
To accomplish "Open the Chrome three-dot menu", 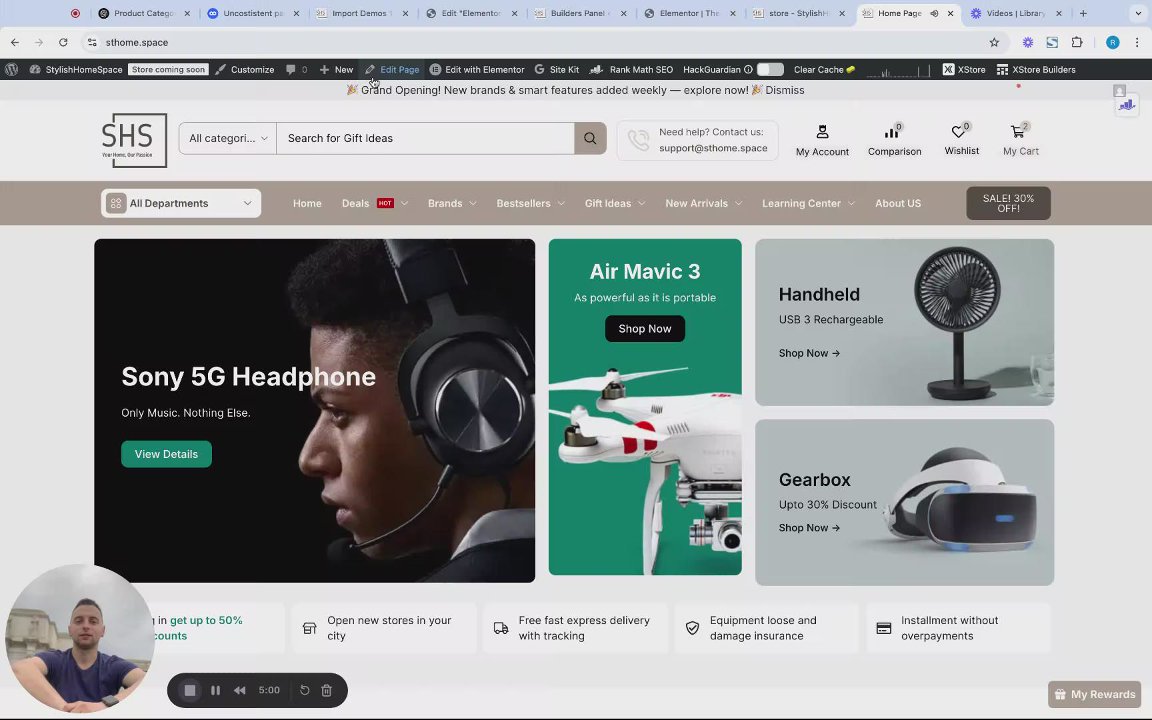I will tap(1137, 43).
